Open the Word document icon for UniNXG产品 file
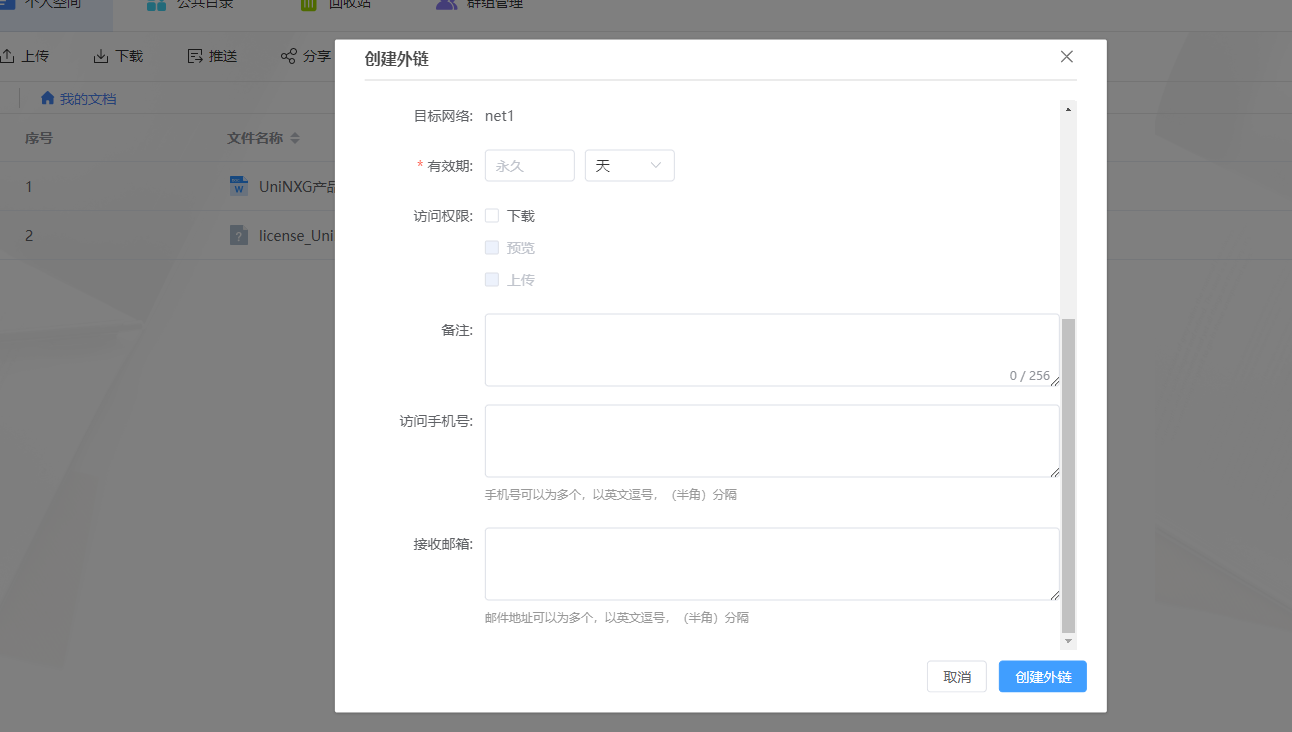This screenshot has height=732, width=1292. [x=240, y=186]
